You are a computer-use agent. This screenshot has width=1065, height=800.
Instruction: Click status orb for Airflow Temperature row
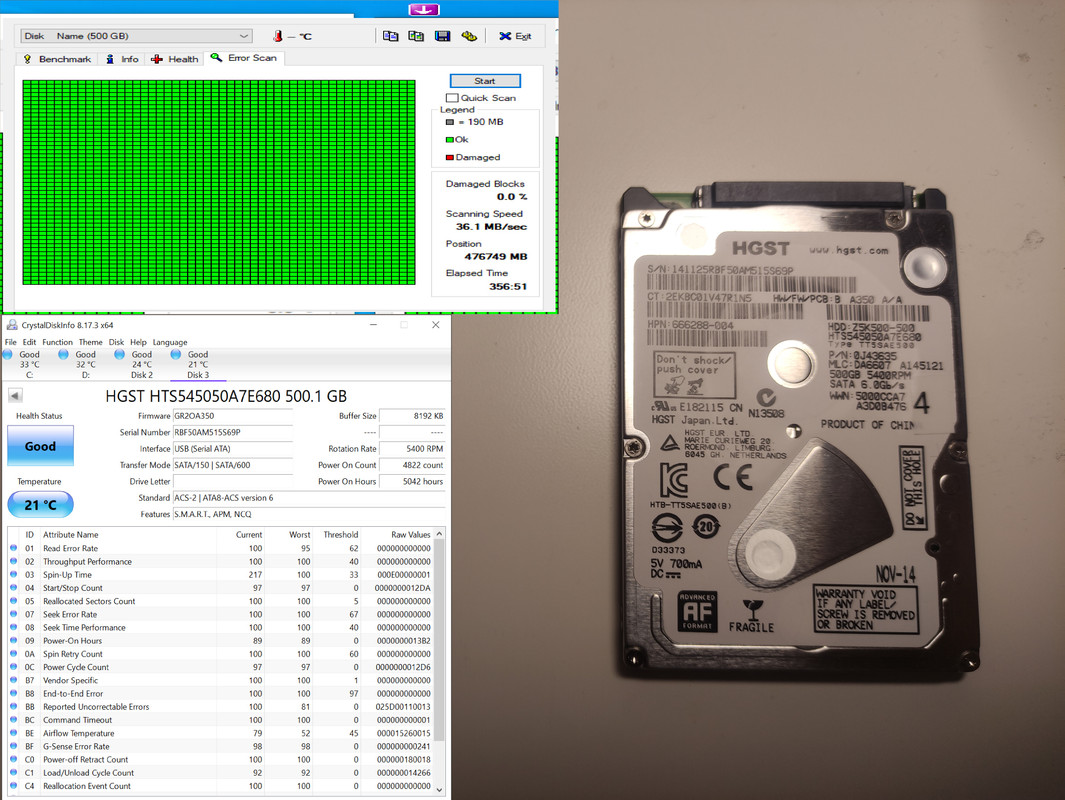pos(14,733)
